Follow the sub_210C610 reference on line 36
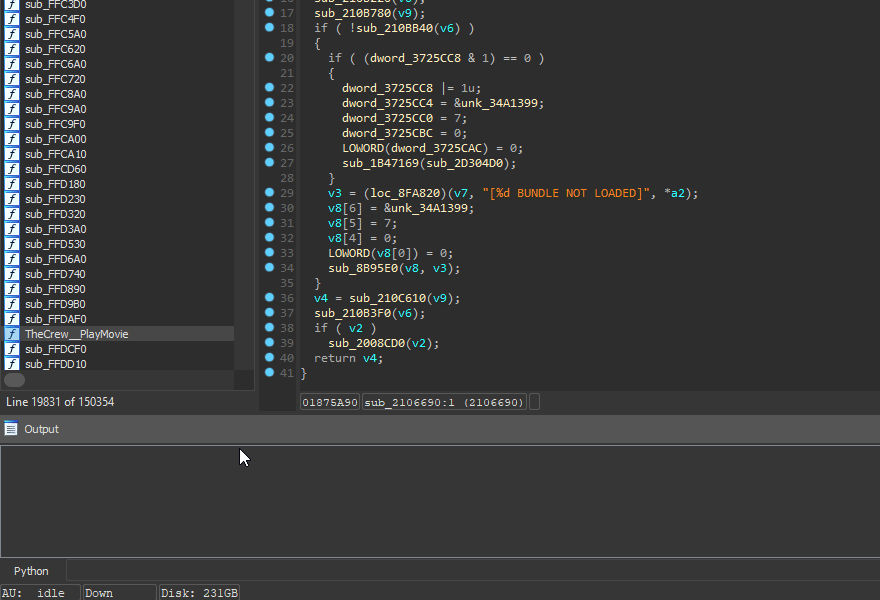 [x=389, y=298]
